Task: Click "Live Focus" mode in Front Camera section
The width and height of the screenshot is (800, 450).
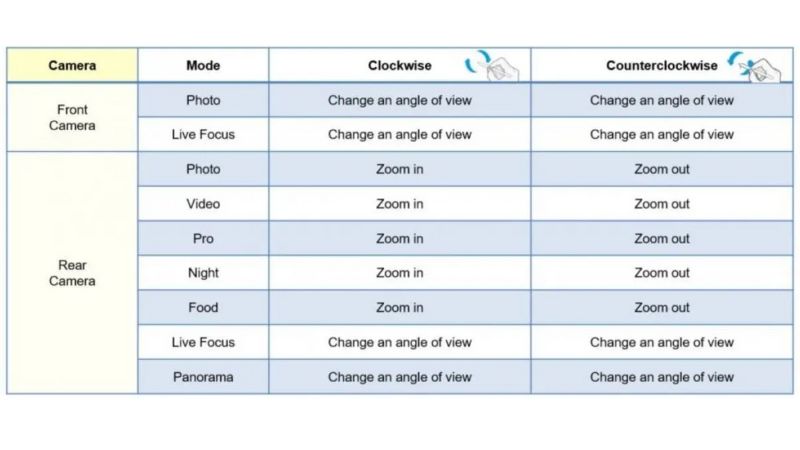Action: (203, 135)
